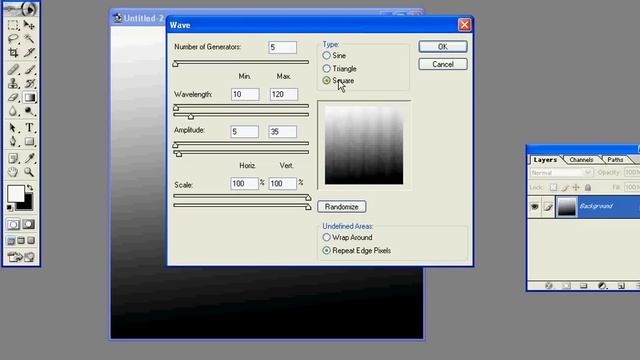This screenshot has width=640, height=360.
Task: Click the add layer style icon
Action: coord(549,286)
